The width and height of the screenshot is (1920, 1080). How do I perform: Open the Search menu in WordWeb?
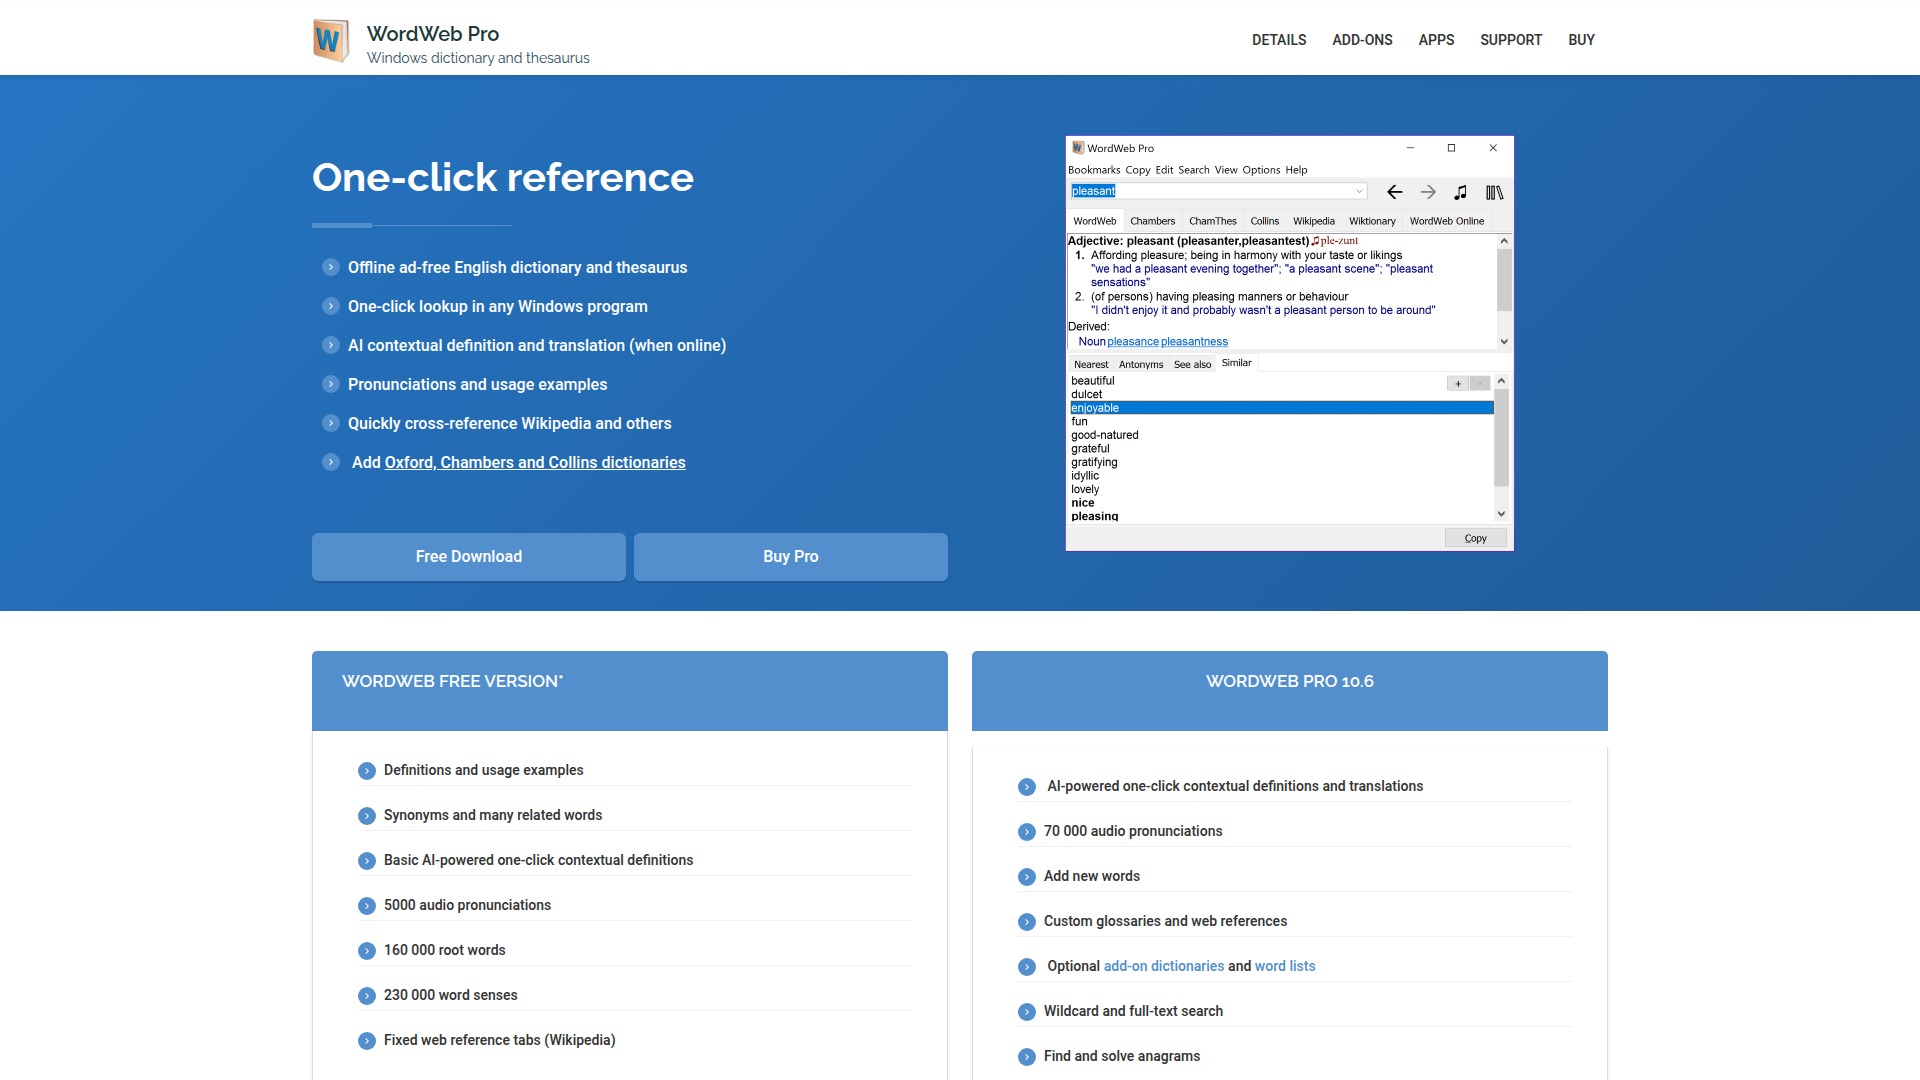[1193, 170]
